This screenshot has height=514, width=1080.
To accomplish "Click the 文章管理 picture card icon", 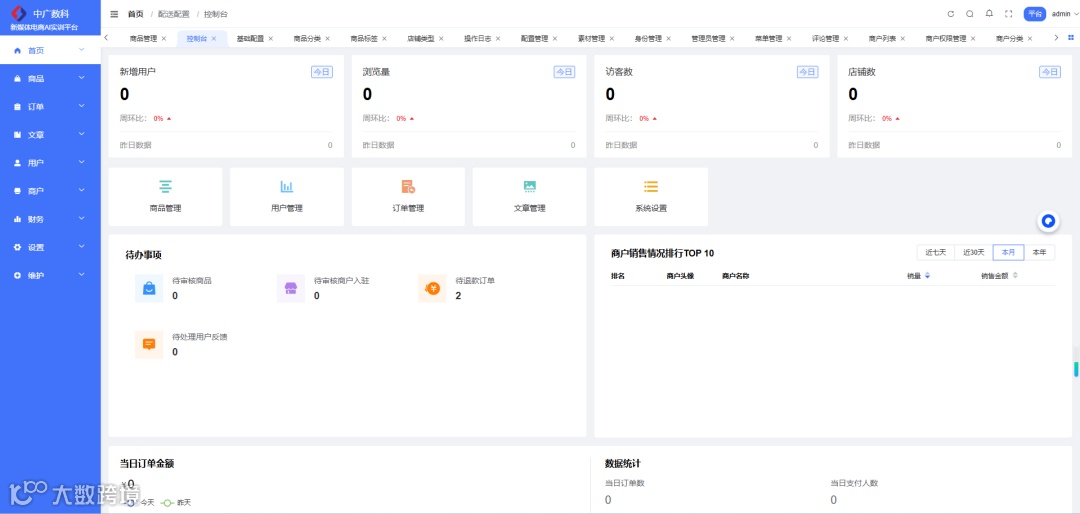I will tap(529, 186).
